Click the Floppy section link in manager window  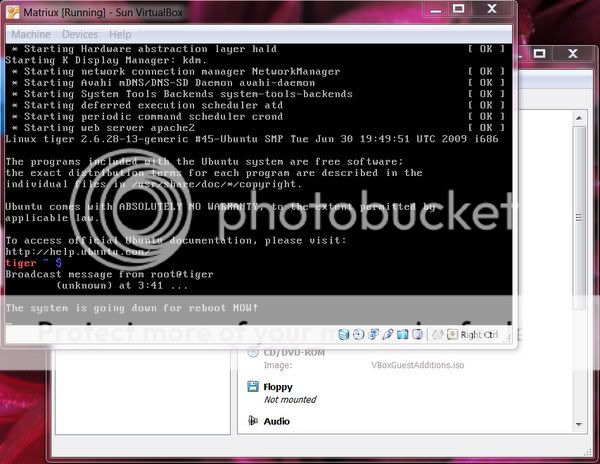[x=278, y=387]
